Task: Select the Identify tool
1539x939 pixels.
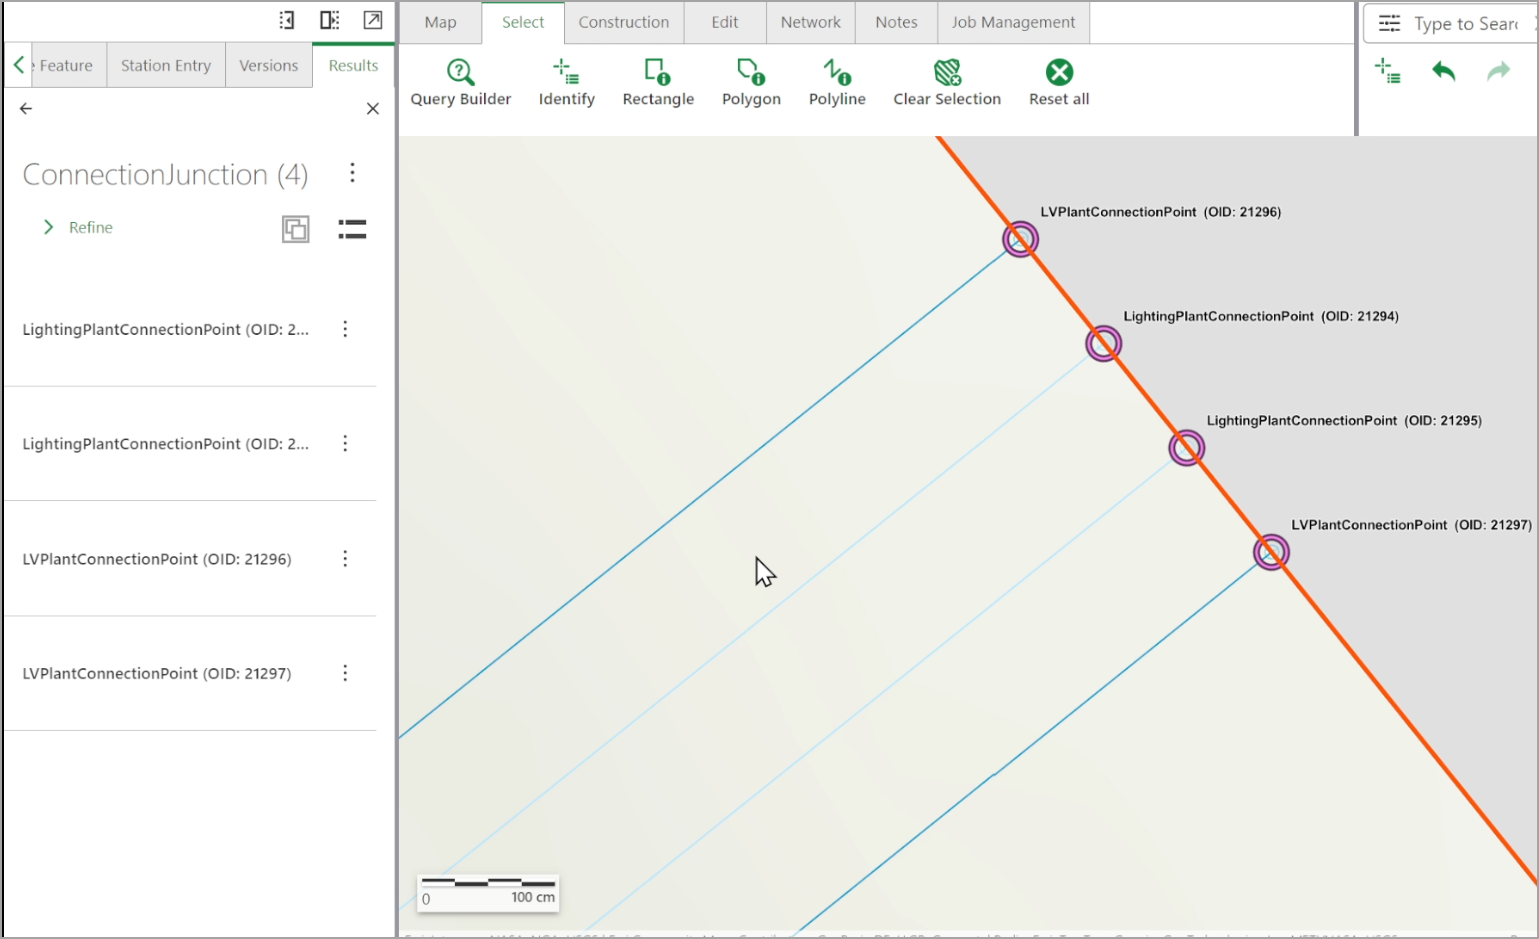Action: (x=566, y=83)
